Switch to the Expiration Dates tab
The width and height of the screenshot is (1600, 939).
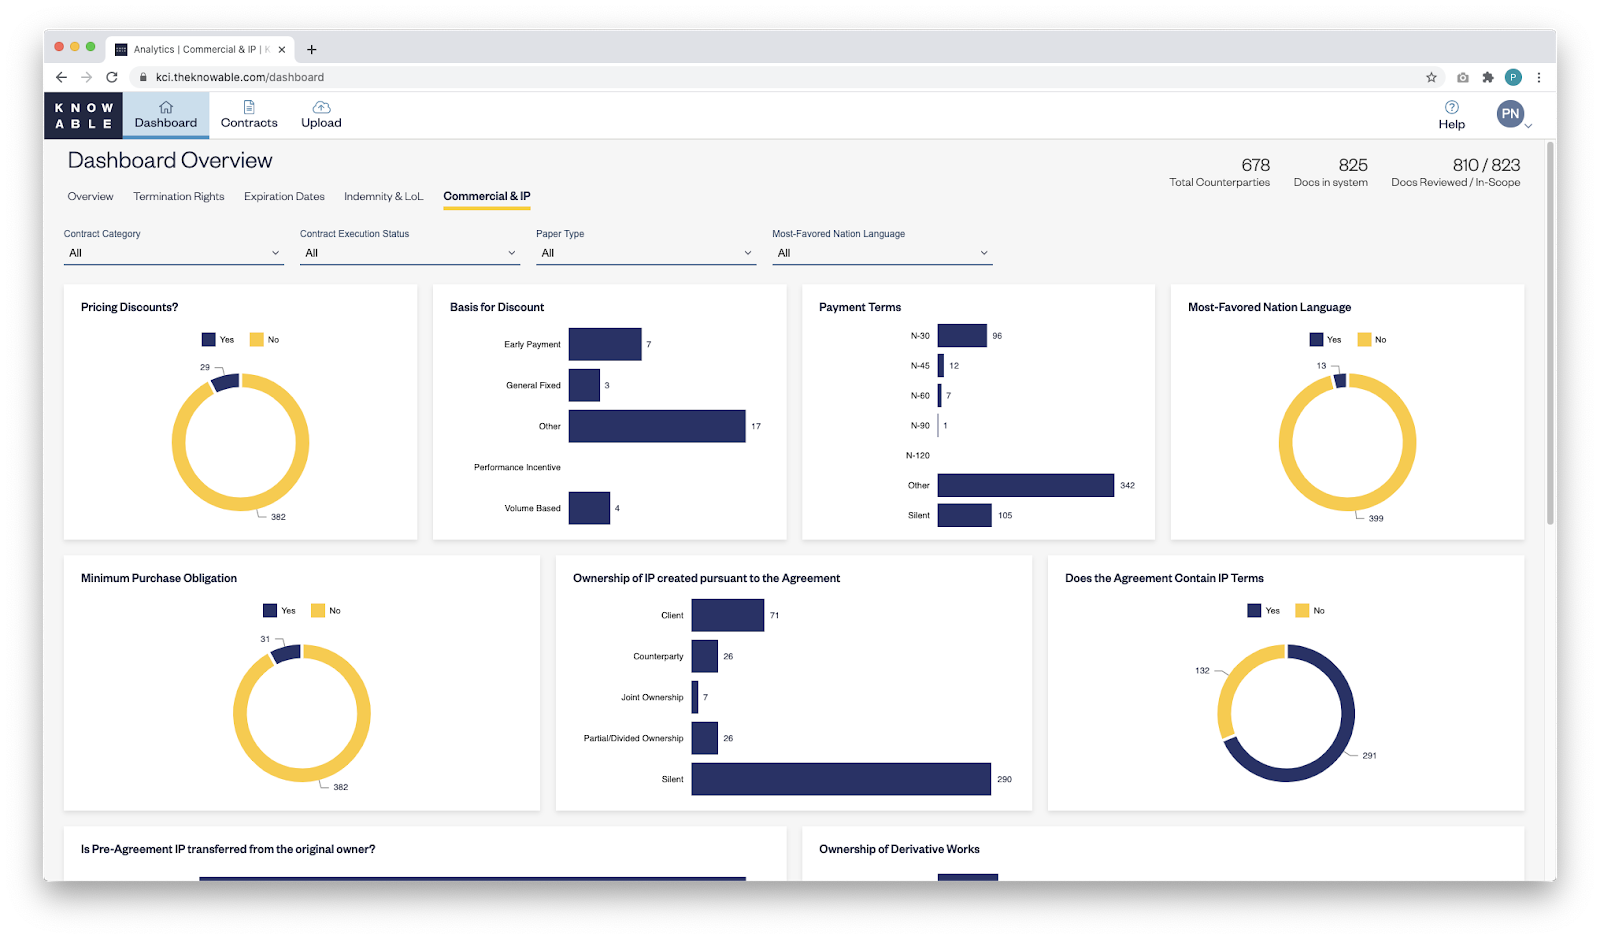[284, 196]
